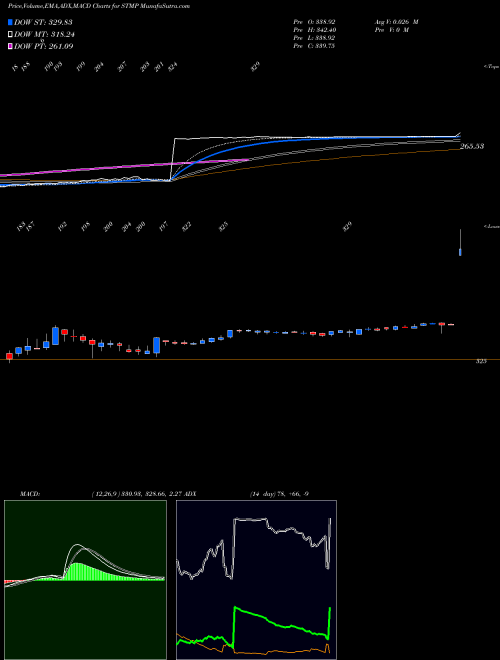Click the 265.53 price label on EMA chart

pos(472,146)
